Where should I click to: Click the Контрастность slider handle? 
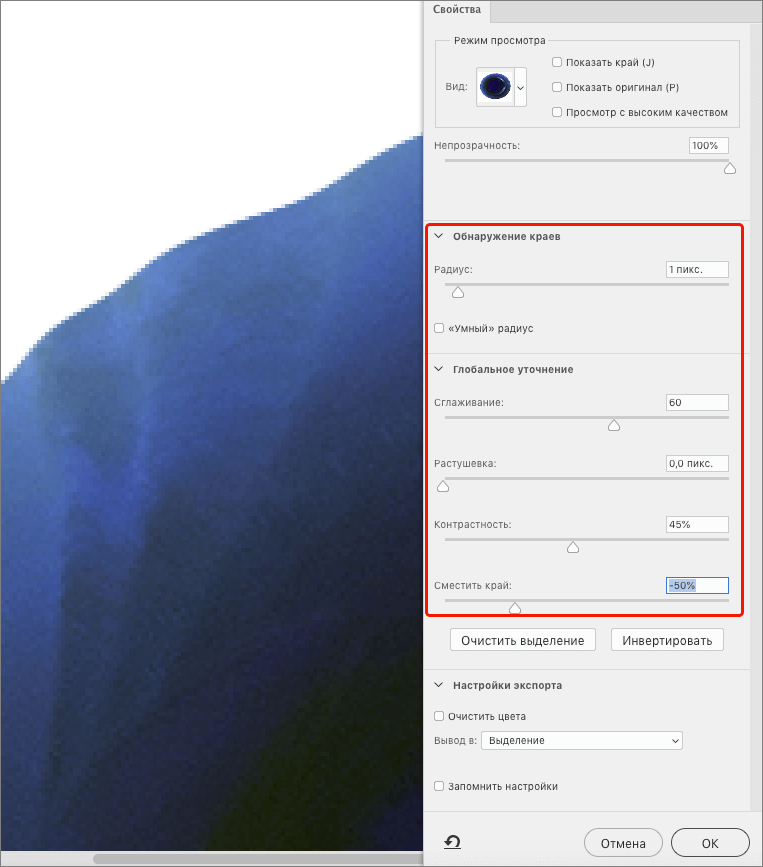[573, 547]
